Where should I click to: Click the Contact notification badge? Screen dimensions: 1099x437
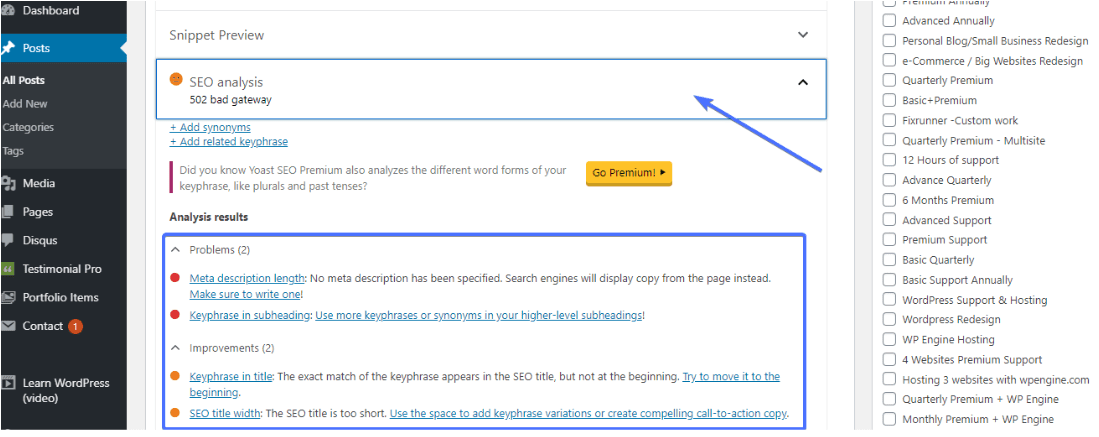[x=76, y=326]
